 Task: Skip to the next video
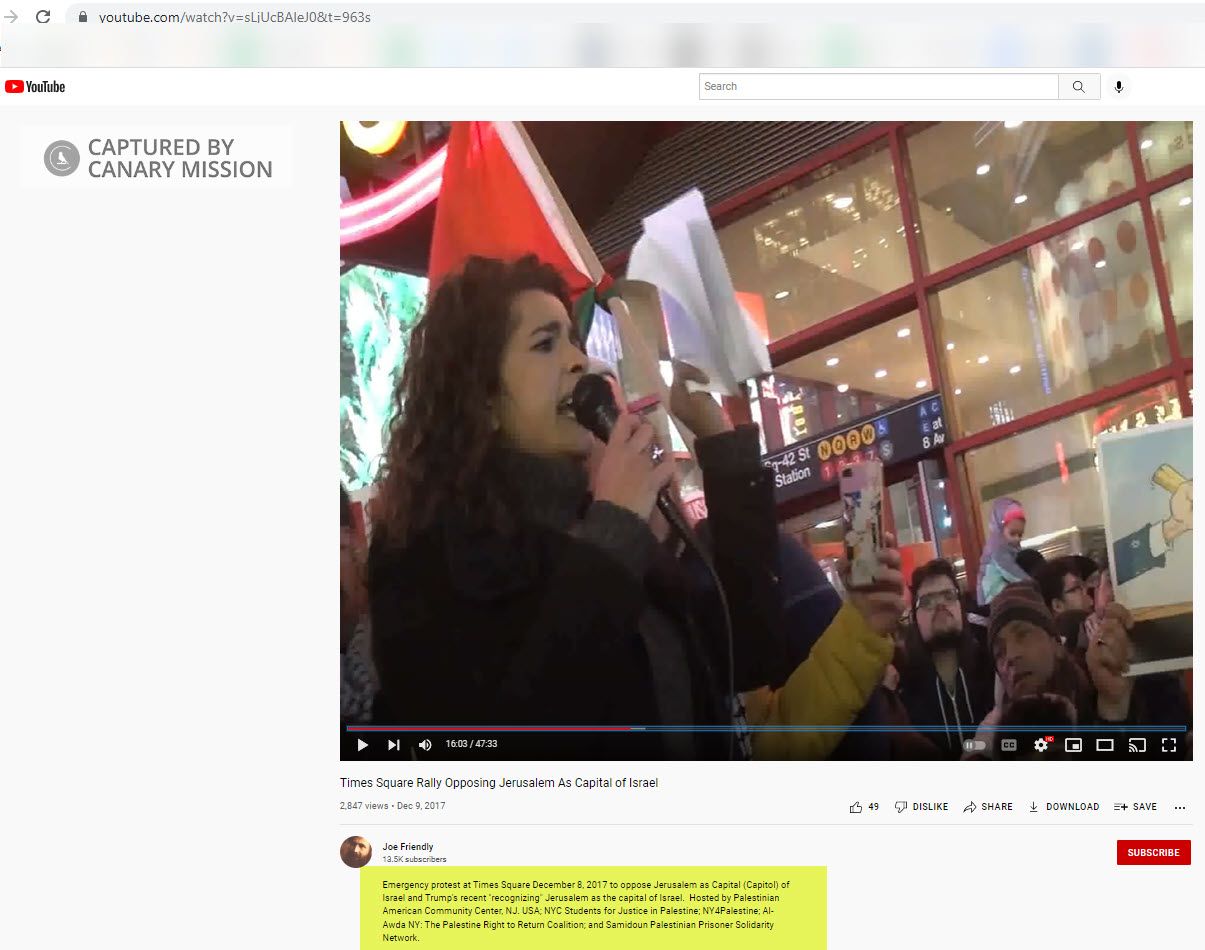click(394, 745)
